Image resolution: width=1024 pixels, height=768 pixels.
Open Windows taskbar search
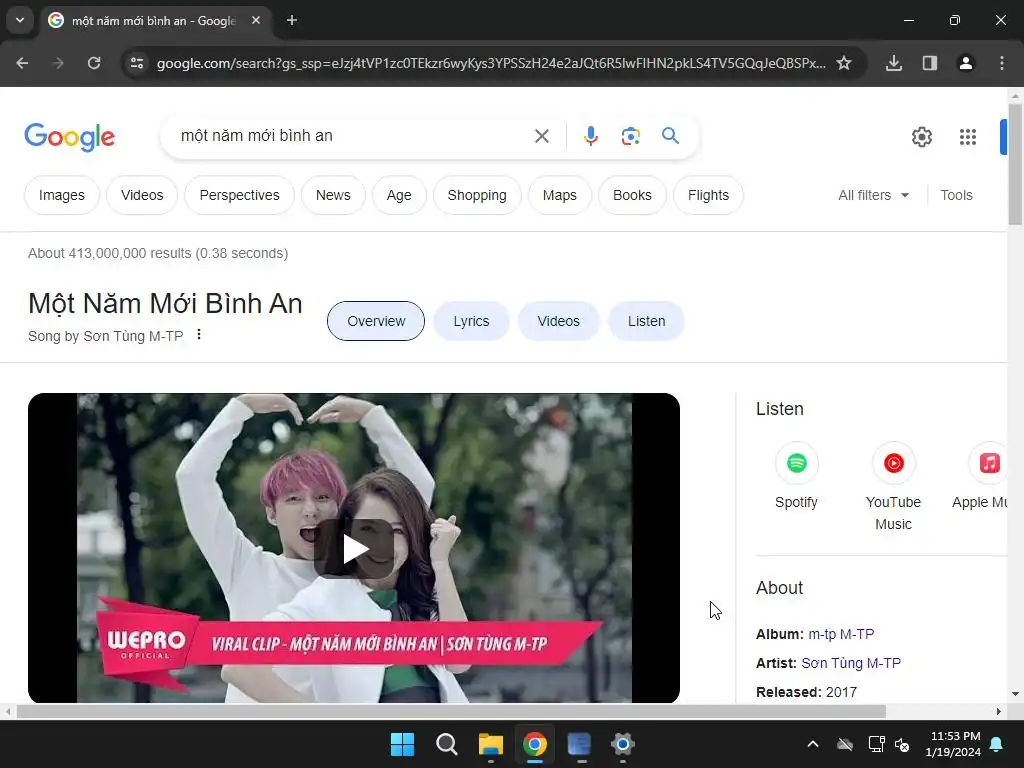pyautogui.click(x=447, y=744)
